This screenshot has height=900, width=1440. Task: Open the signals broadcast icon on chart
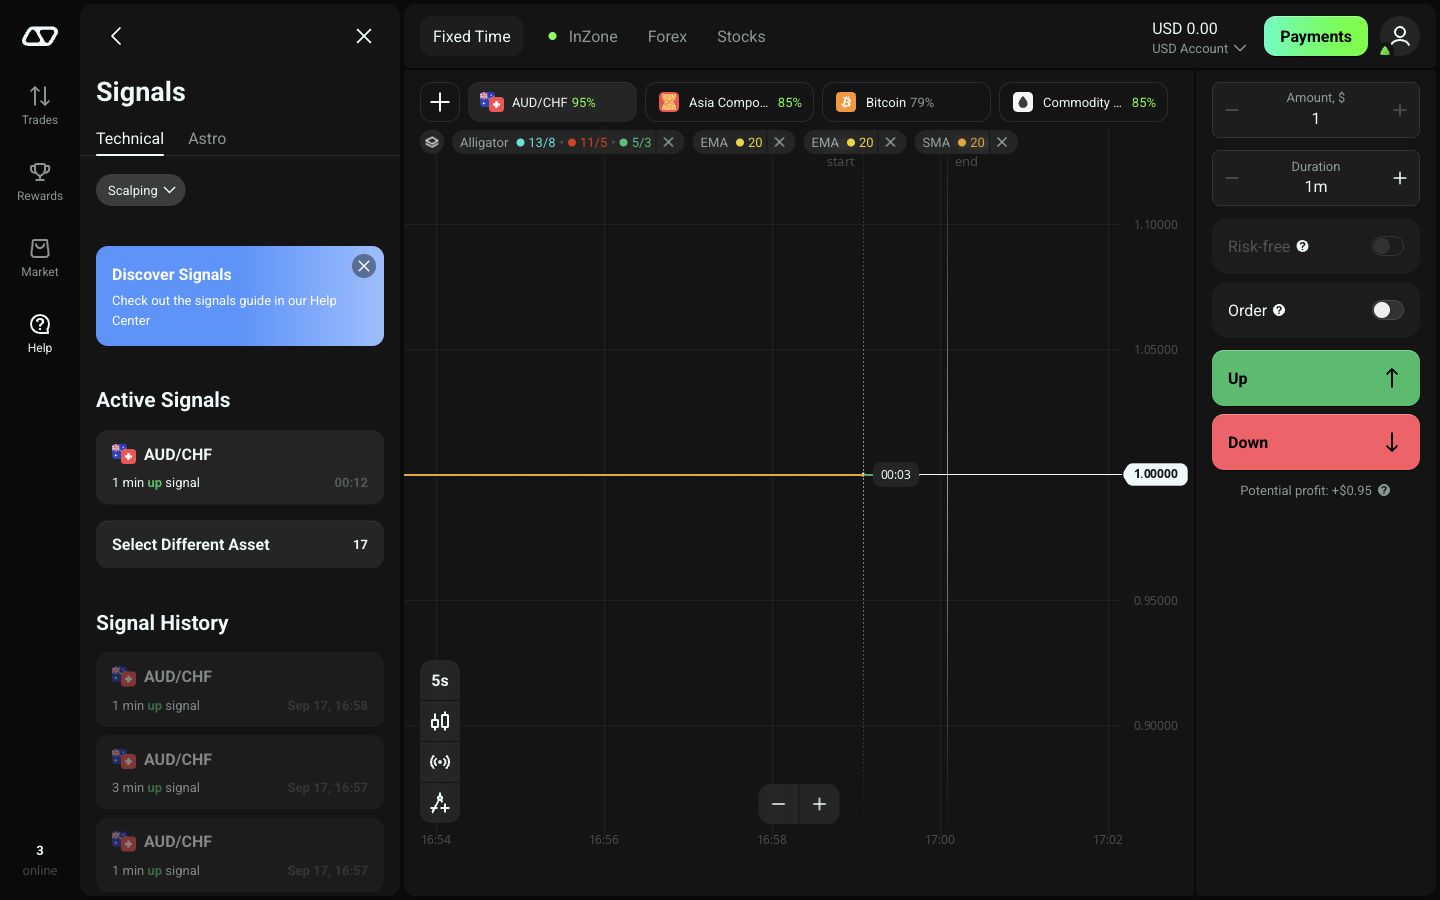(x=440, y=762)
